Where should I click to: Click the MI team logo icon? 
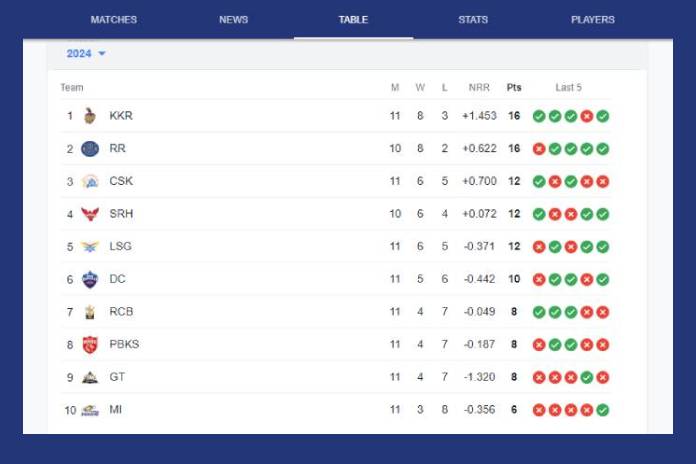point(90,410)
